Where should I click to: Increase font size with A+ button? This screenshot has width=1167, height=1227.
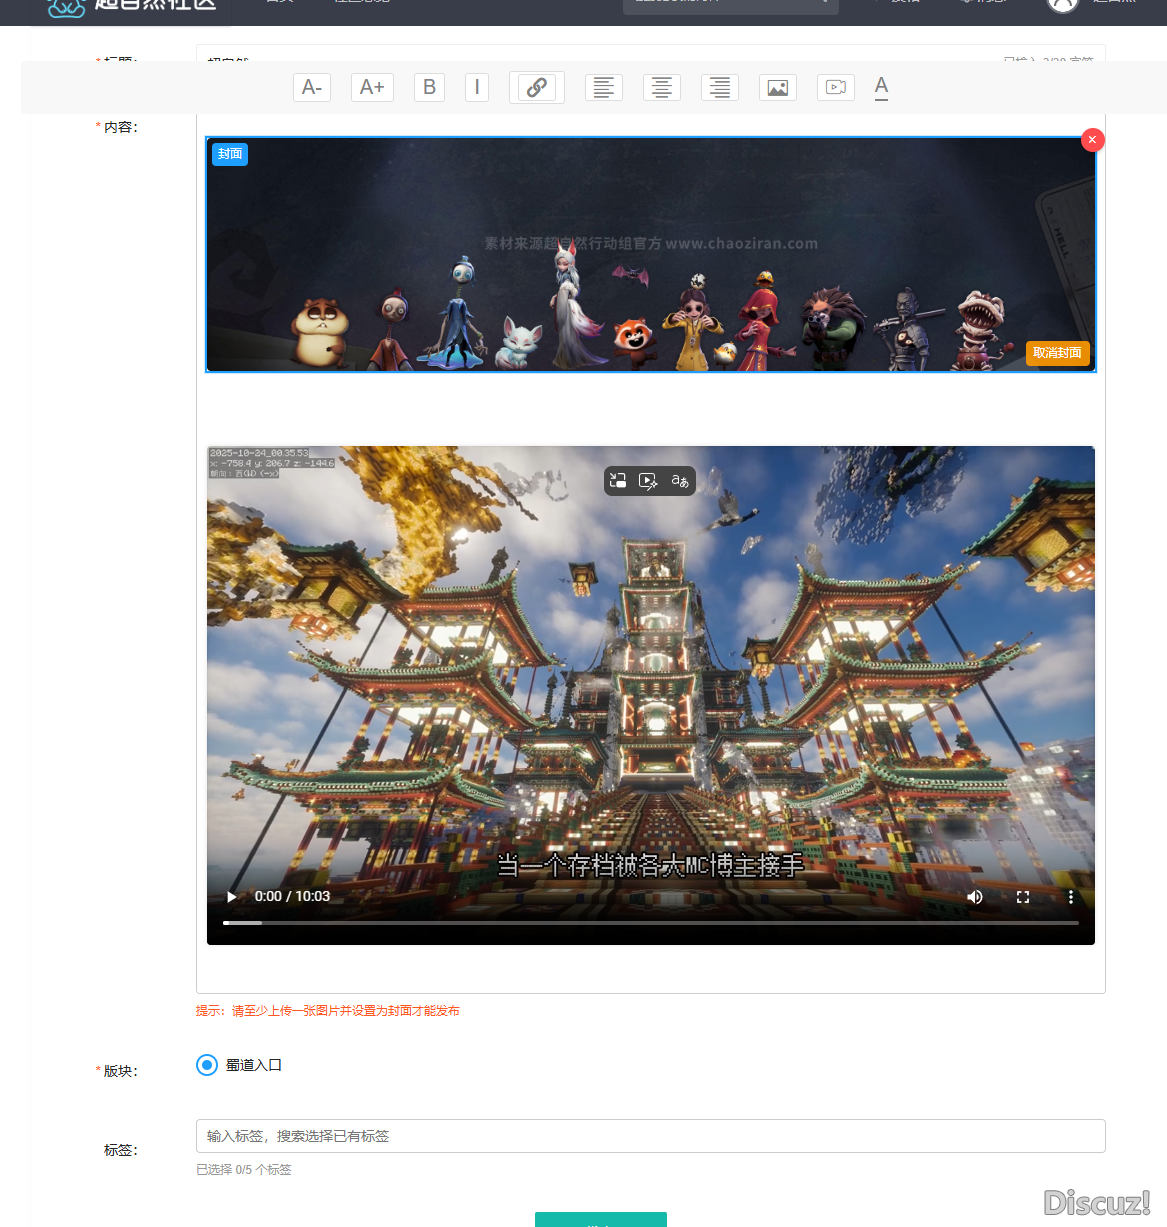(372, 88)
